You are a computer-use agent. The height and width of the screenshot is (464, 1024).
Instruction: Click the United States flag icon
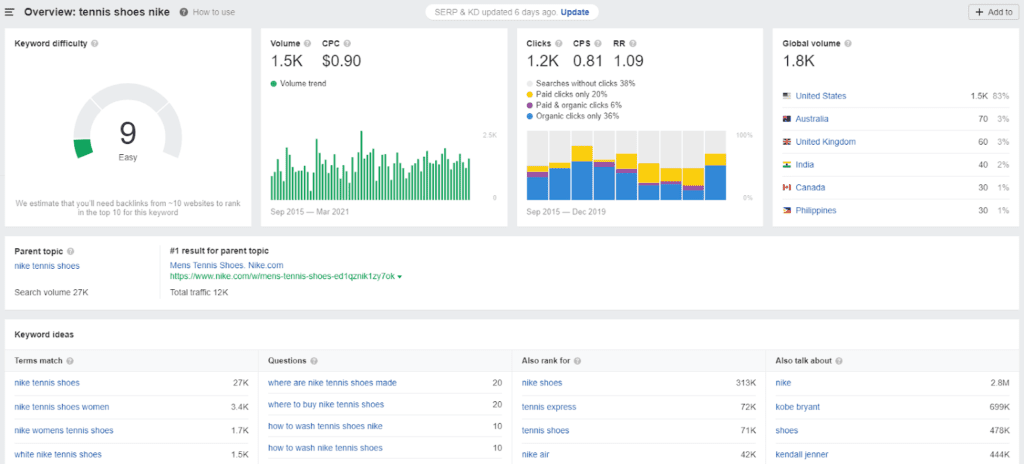(787, 96)
